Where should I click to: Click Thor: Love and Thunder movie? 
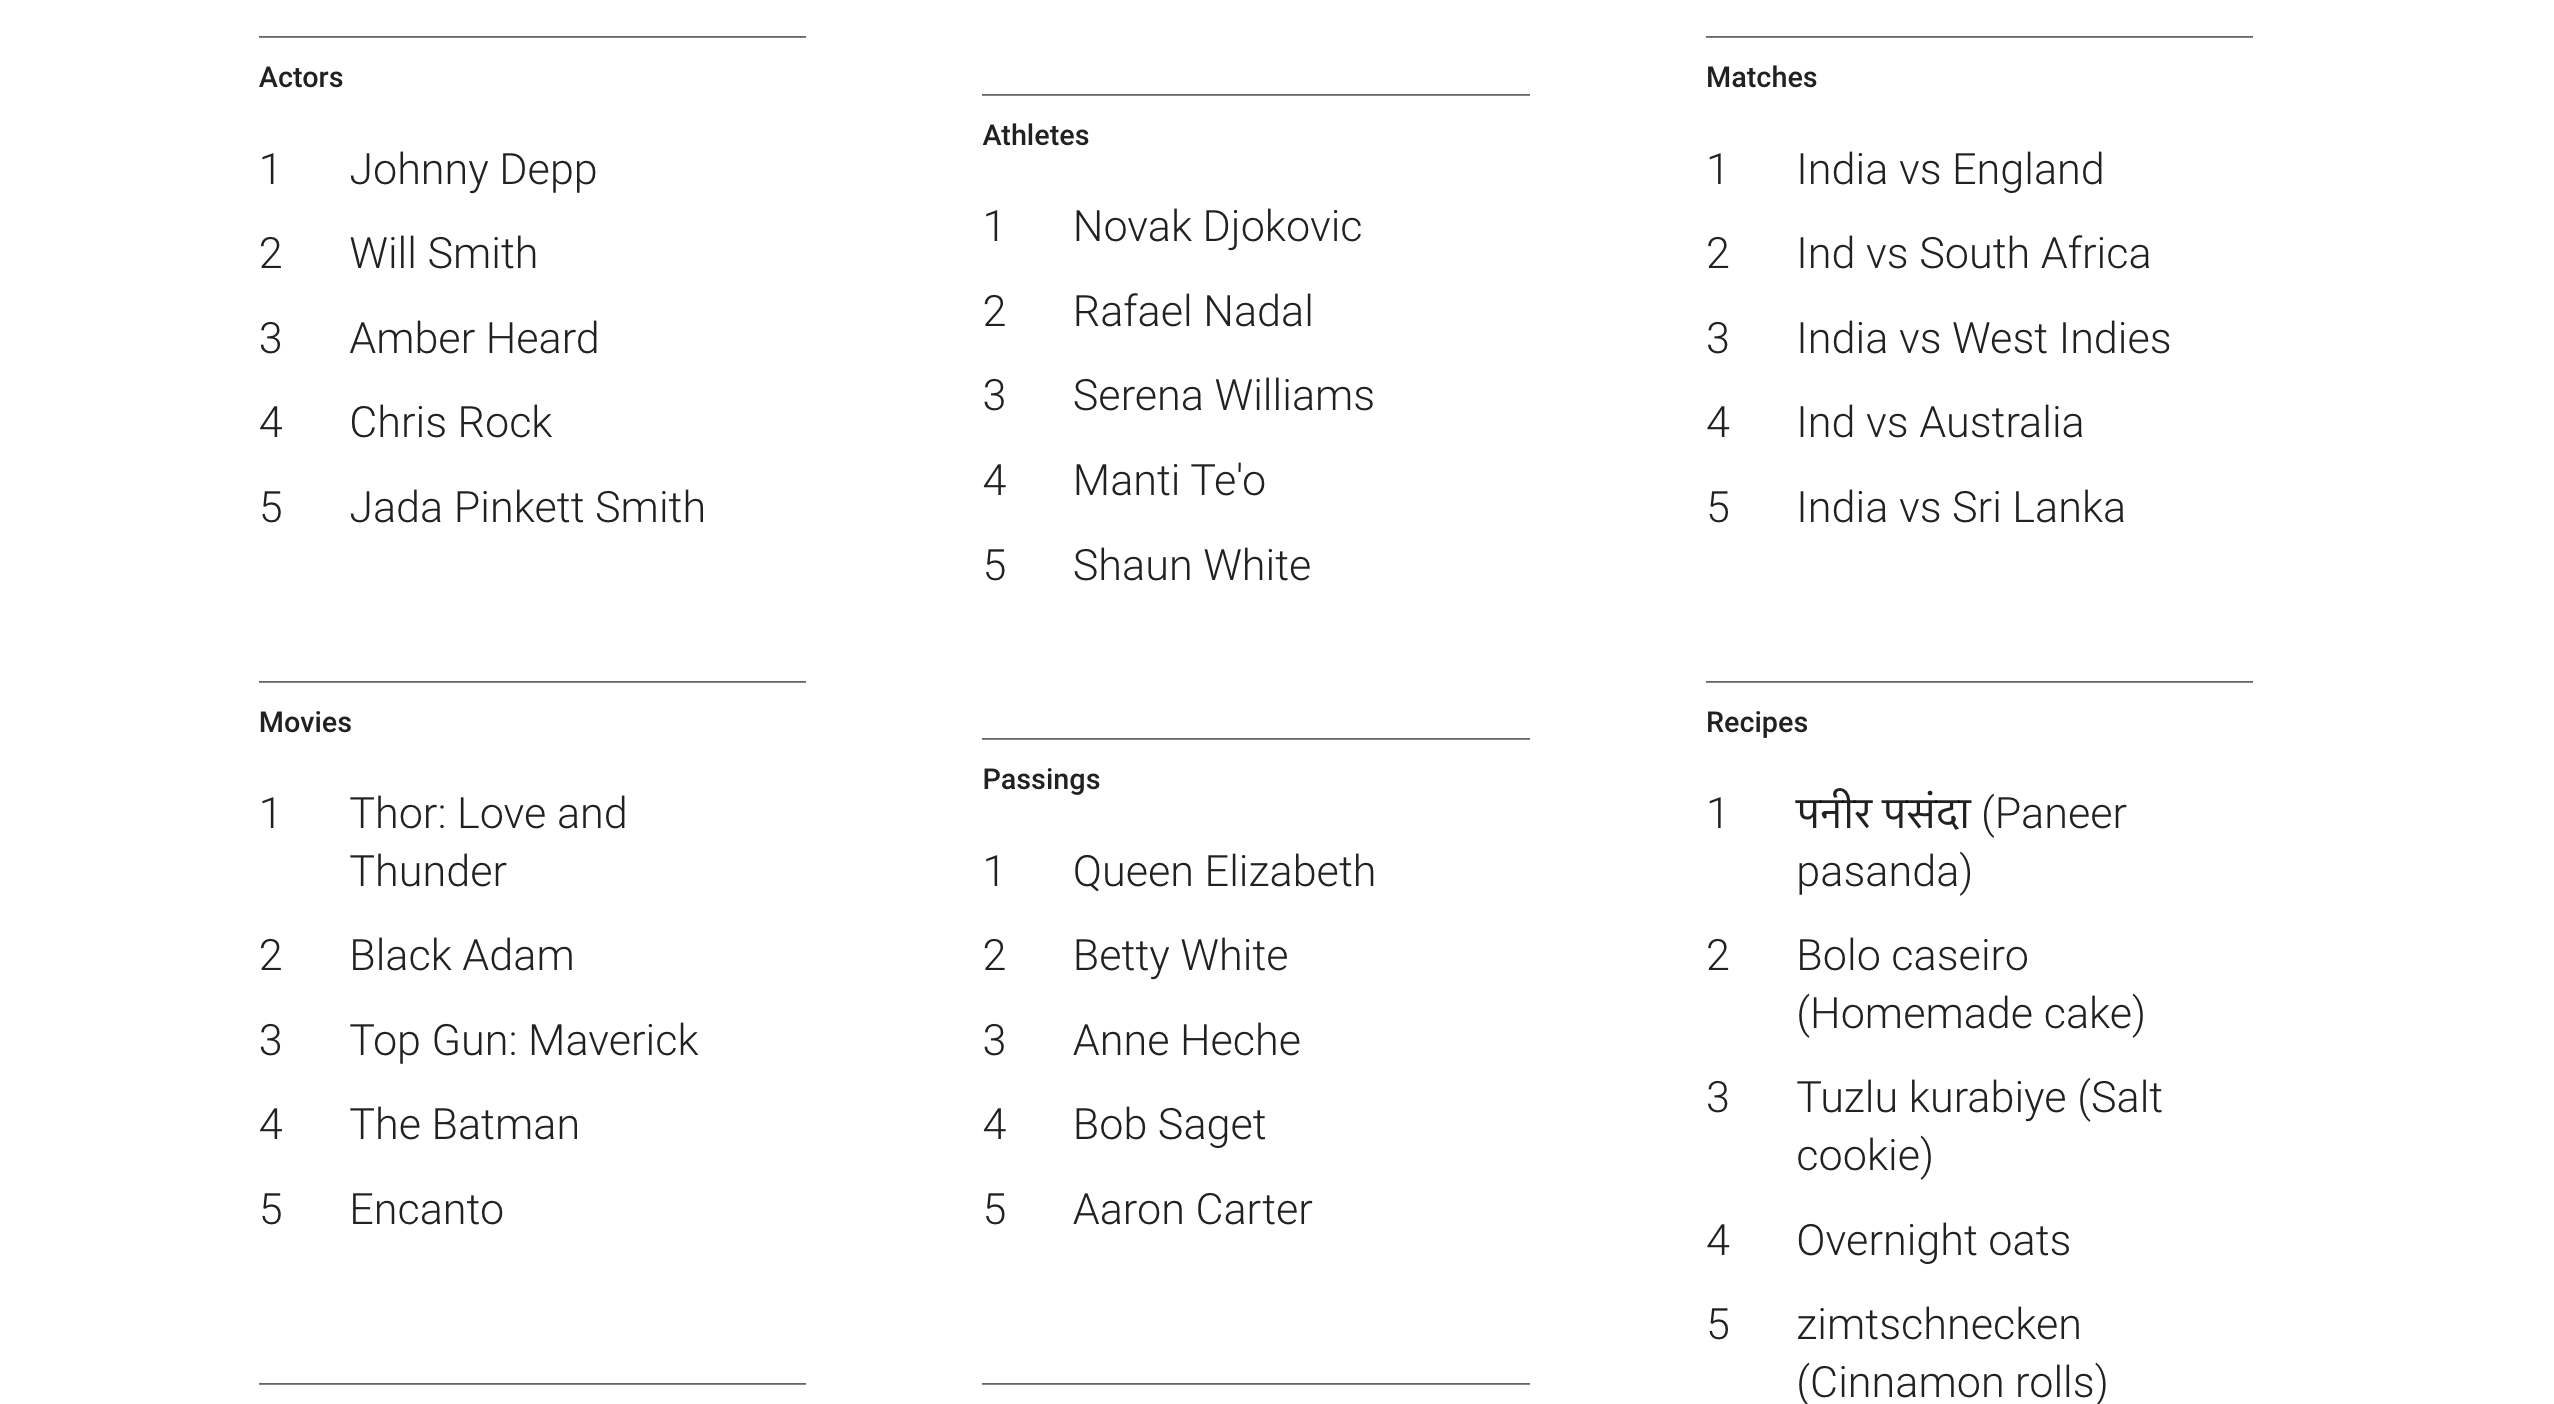(x=487, y=842)
